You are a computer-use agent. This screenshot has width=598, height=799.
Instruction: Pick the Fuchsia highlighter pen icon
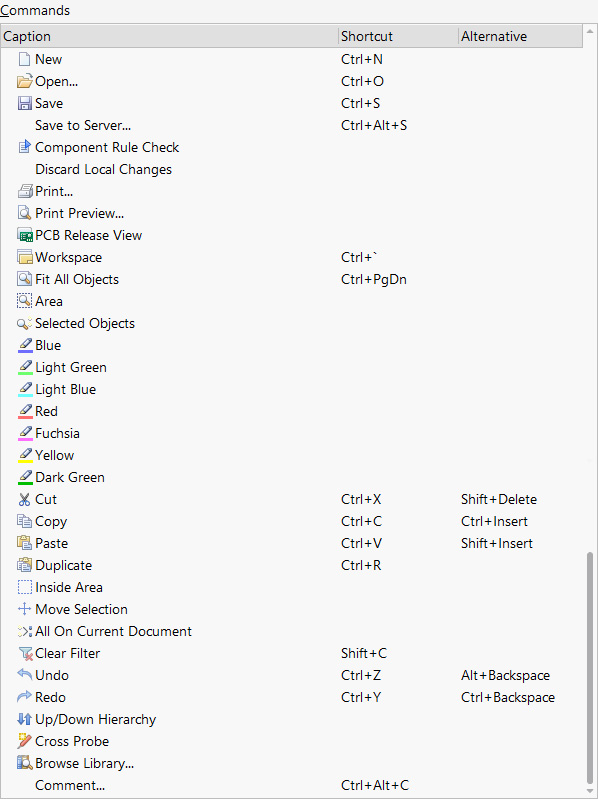coord(25,433)
